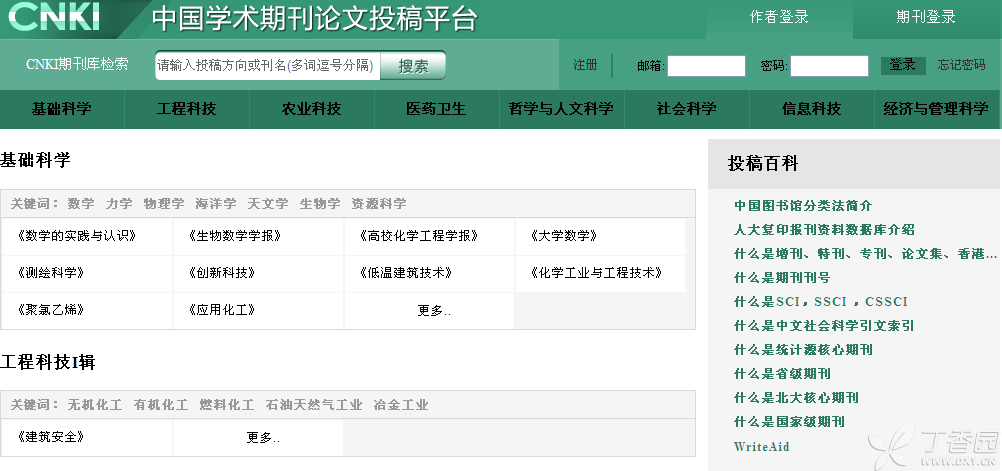Open 什么是增刊、特刊、专刊 article

coord(865,254)
